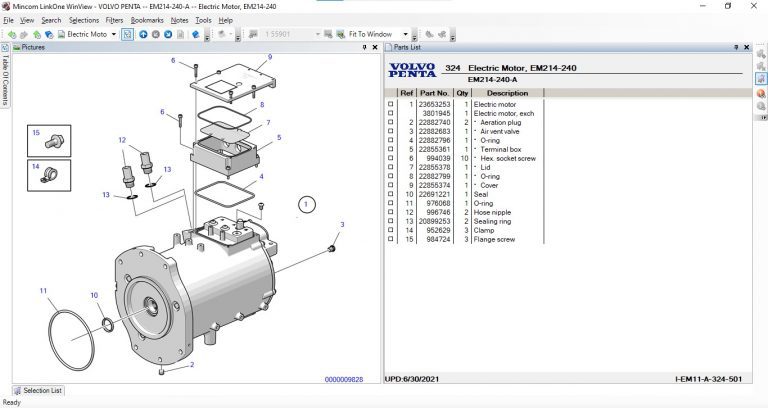Viewport: 768px width, 408px height.
Task: Tick the checkbox for Seal 22691221 row
Action: 390,194
